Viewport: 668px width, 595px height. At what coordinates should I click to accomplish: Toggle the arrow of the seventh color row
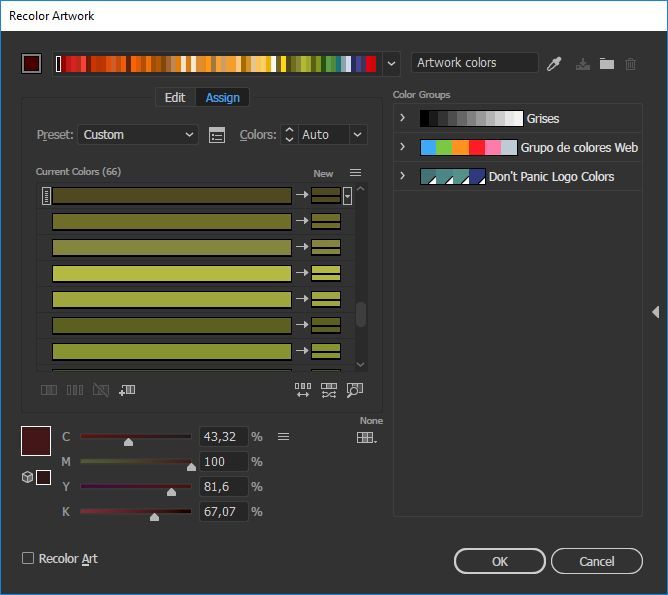pyautogui.click(x=302, y=351)
